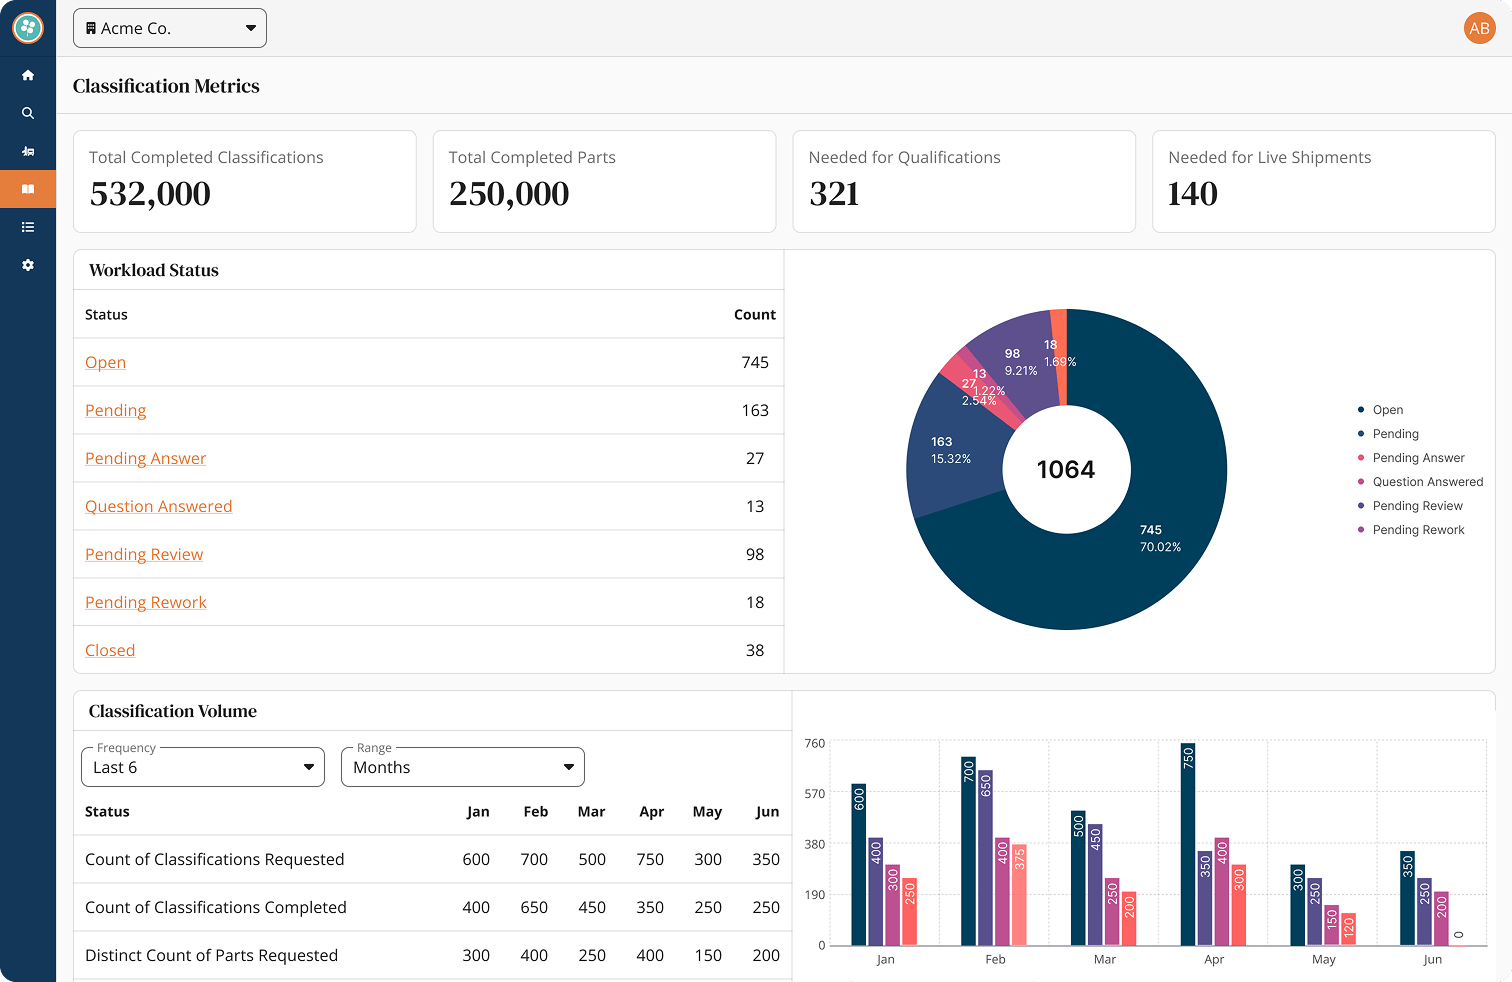1512x982 pixels.
Task: Click the Jun column header in volume table
Action: (x=767, y=811)
